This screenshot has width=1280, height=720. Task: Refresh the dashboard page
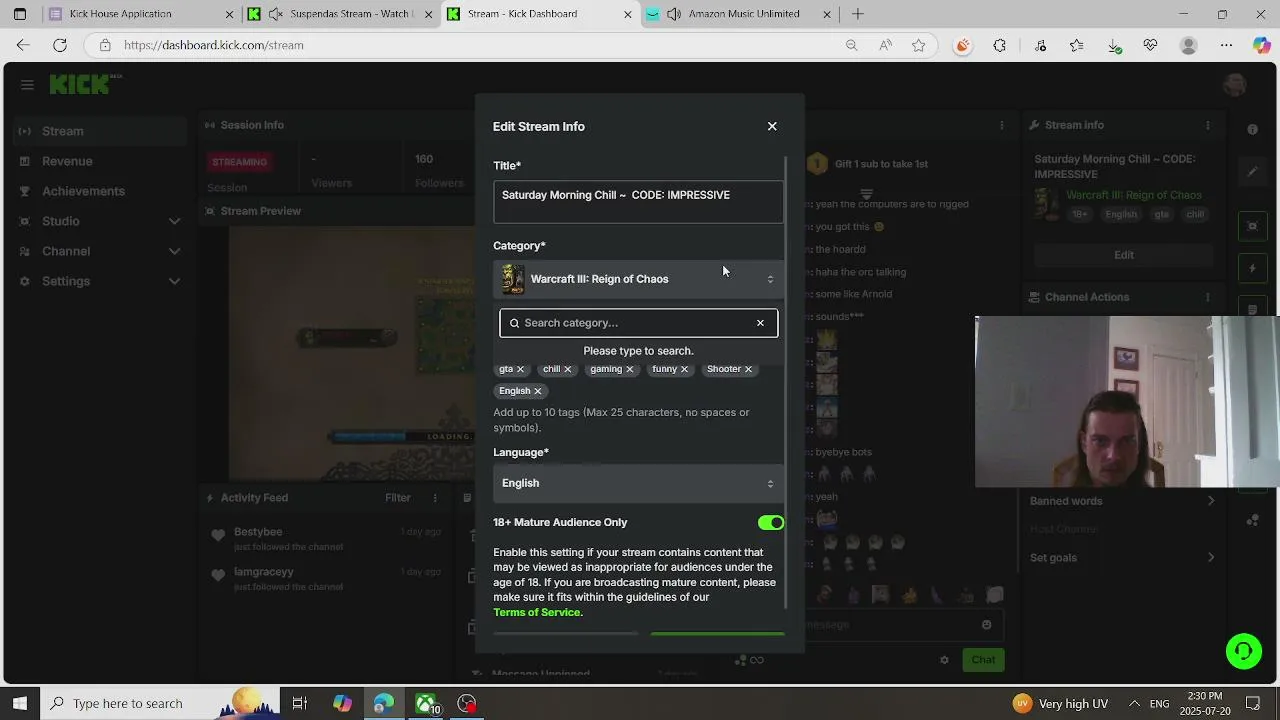[x=60, y=45]
